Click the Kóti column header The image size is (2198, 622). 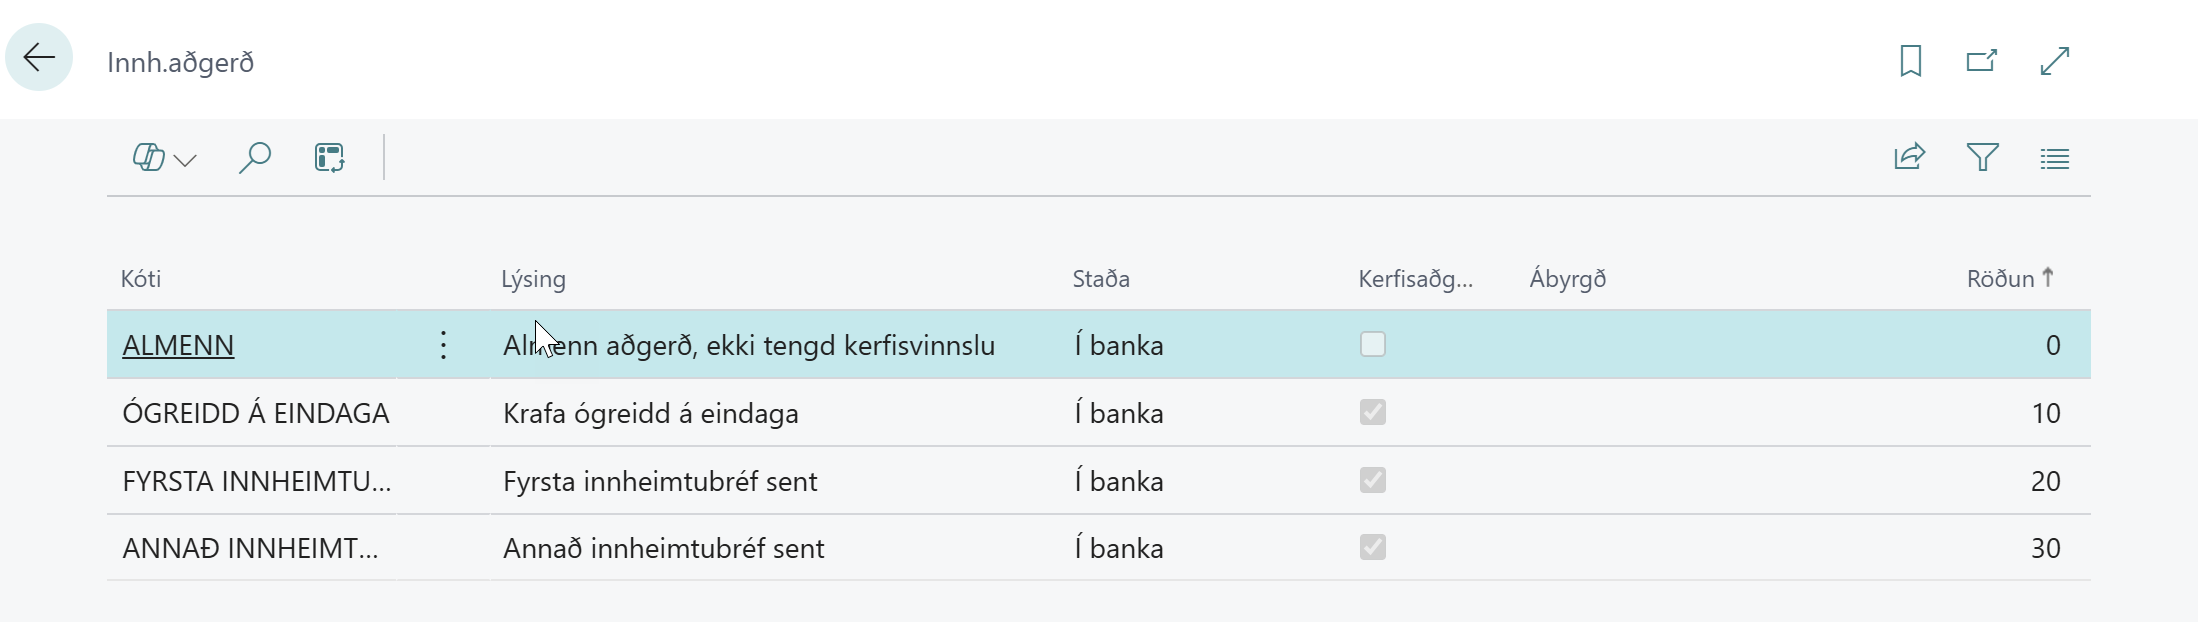141,279
